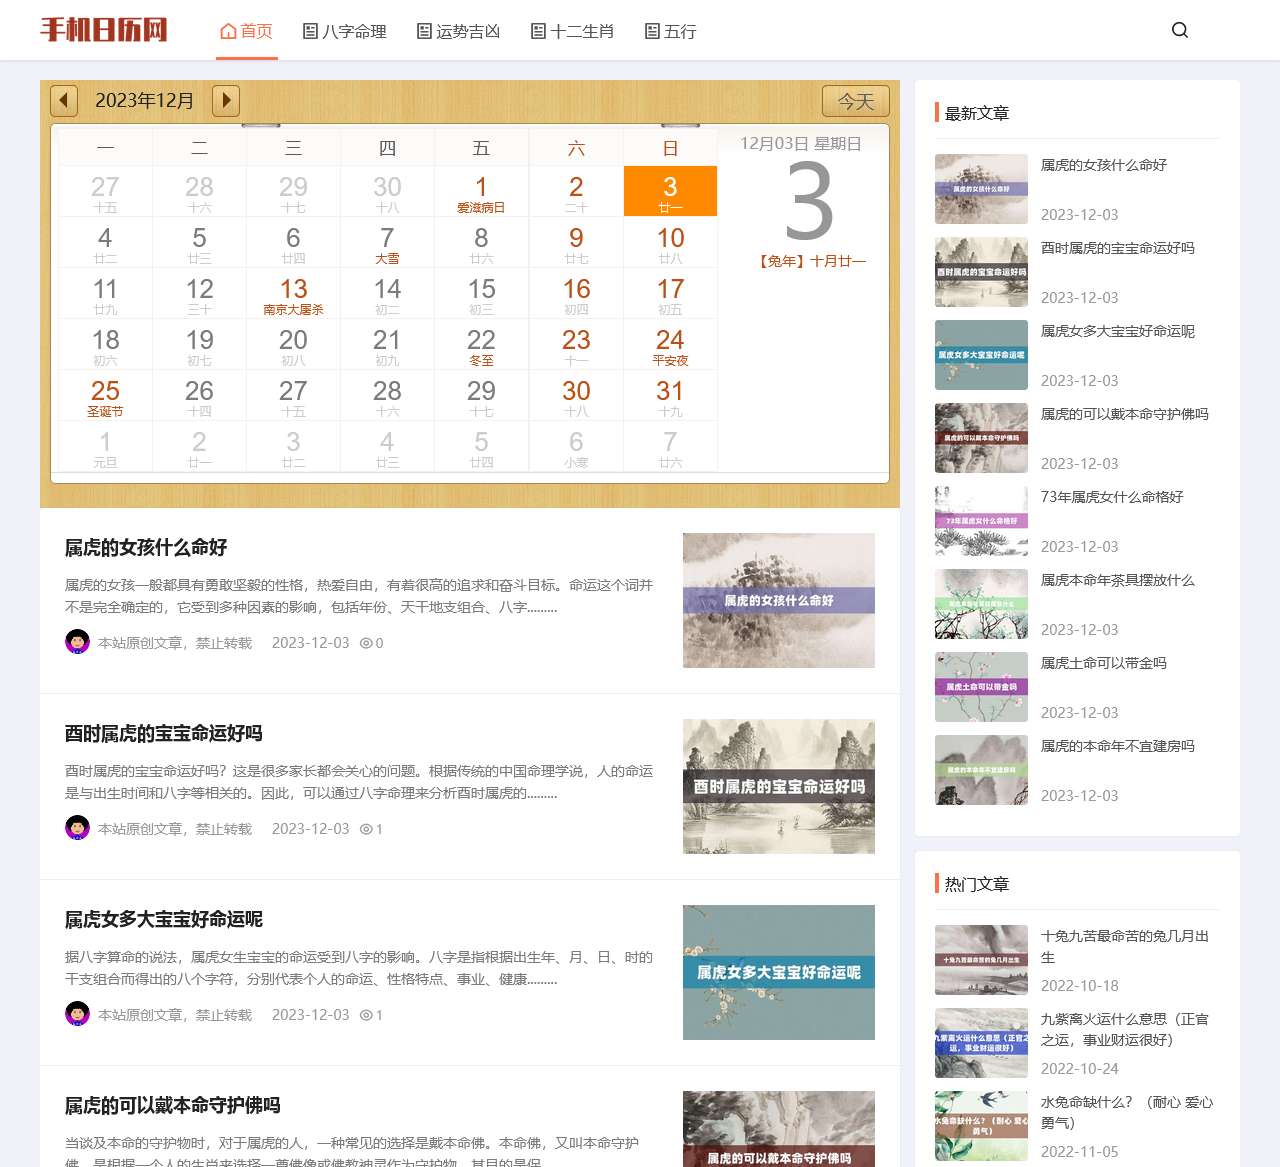Open sidebar link 属虎的女孩什么命好

[x=1104, y=165]
